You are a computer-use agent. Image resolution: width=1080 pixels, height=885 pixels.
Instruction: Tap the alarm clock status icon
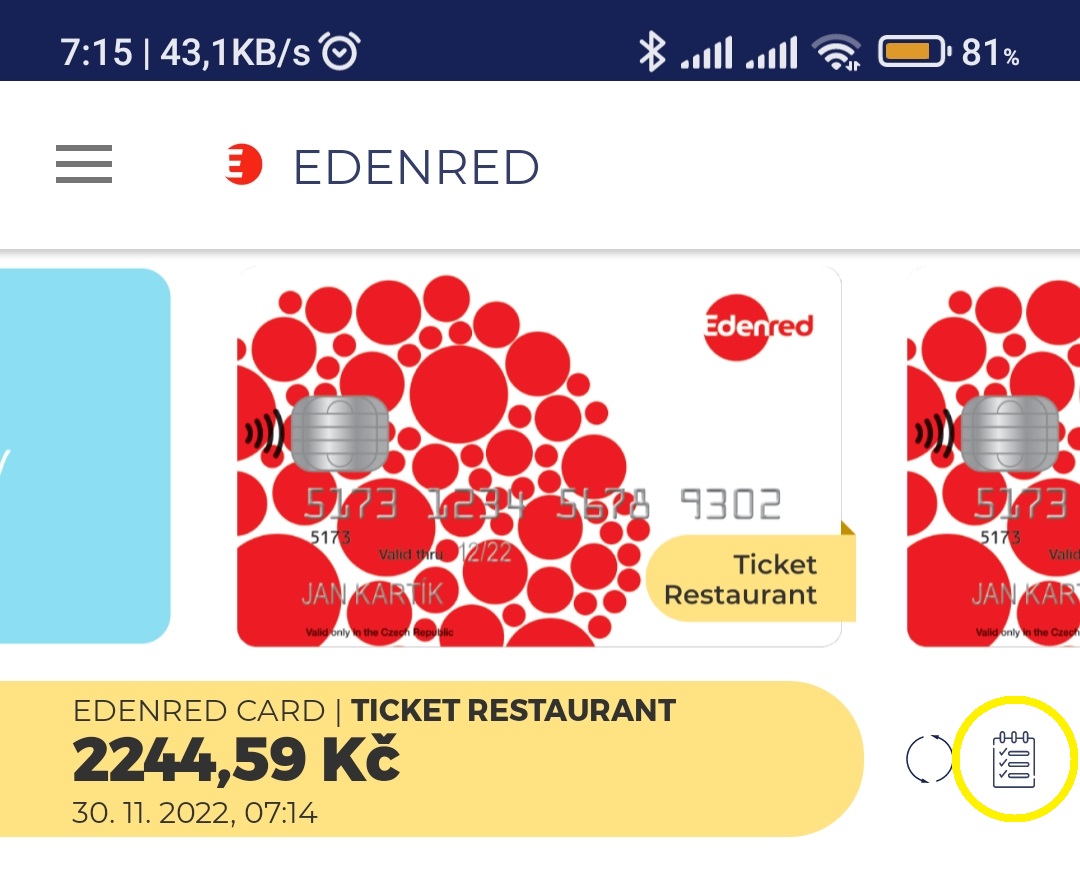(x=341, y=52)
